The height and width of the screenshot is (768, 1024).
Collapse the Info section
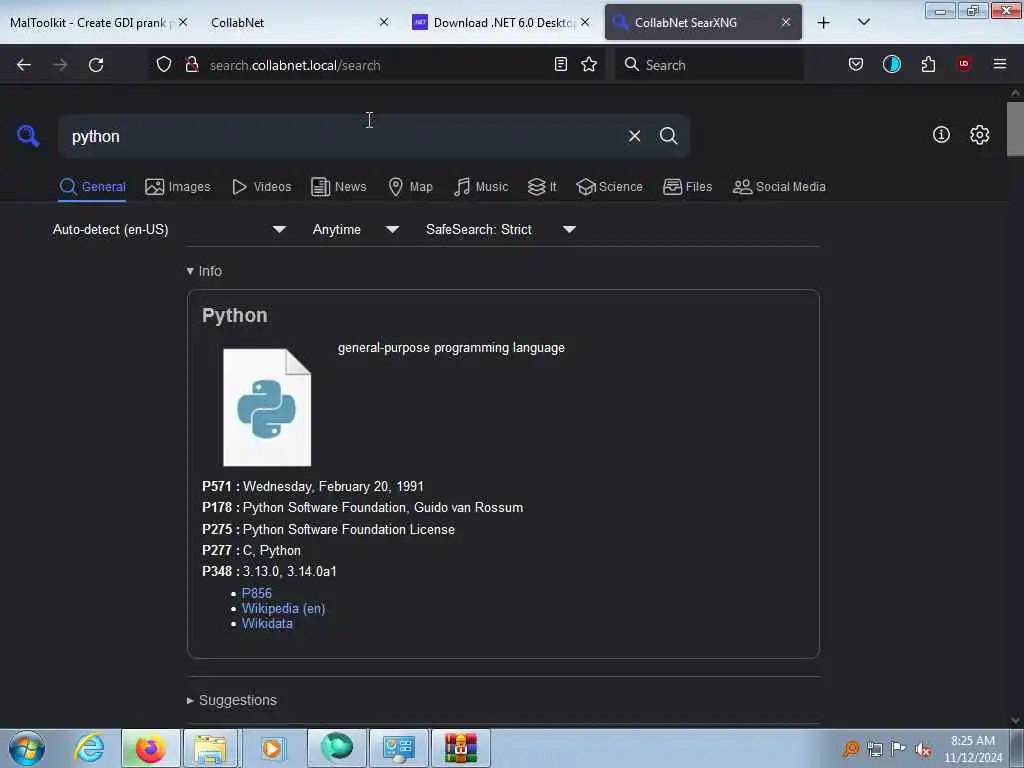coord(204,271)
